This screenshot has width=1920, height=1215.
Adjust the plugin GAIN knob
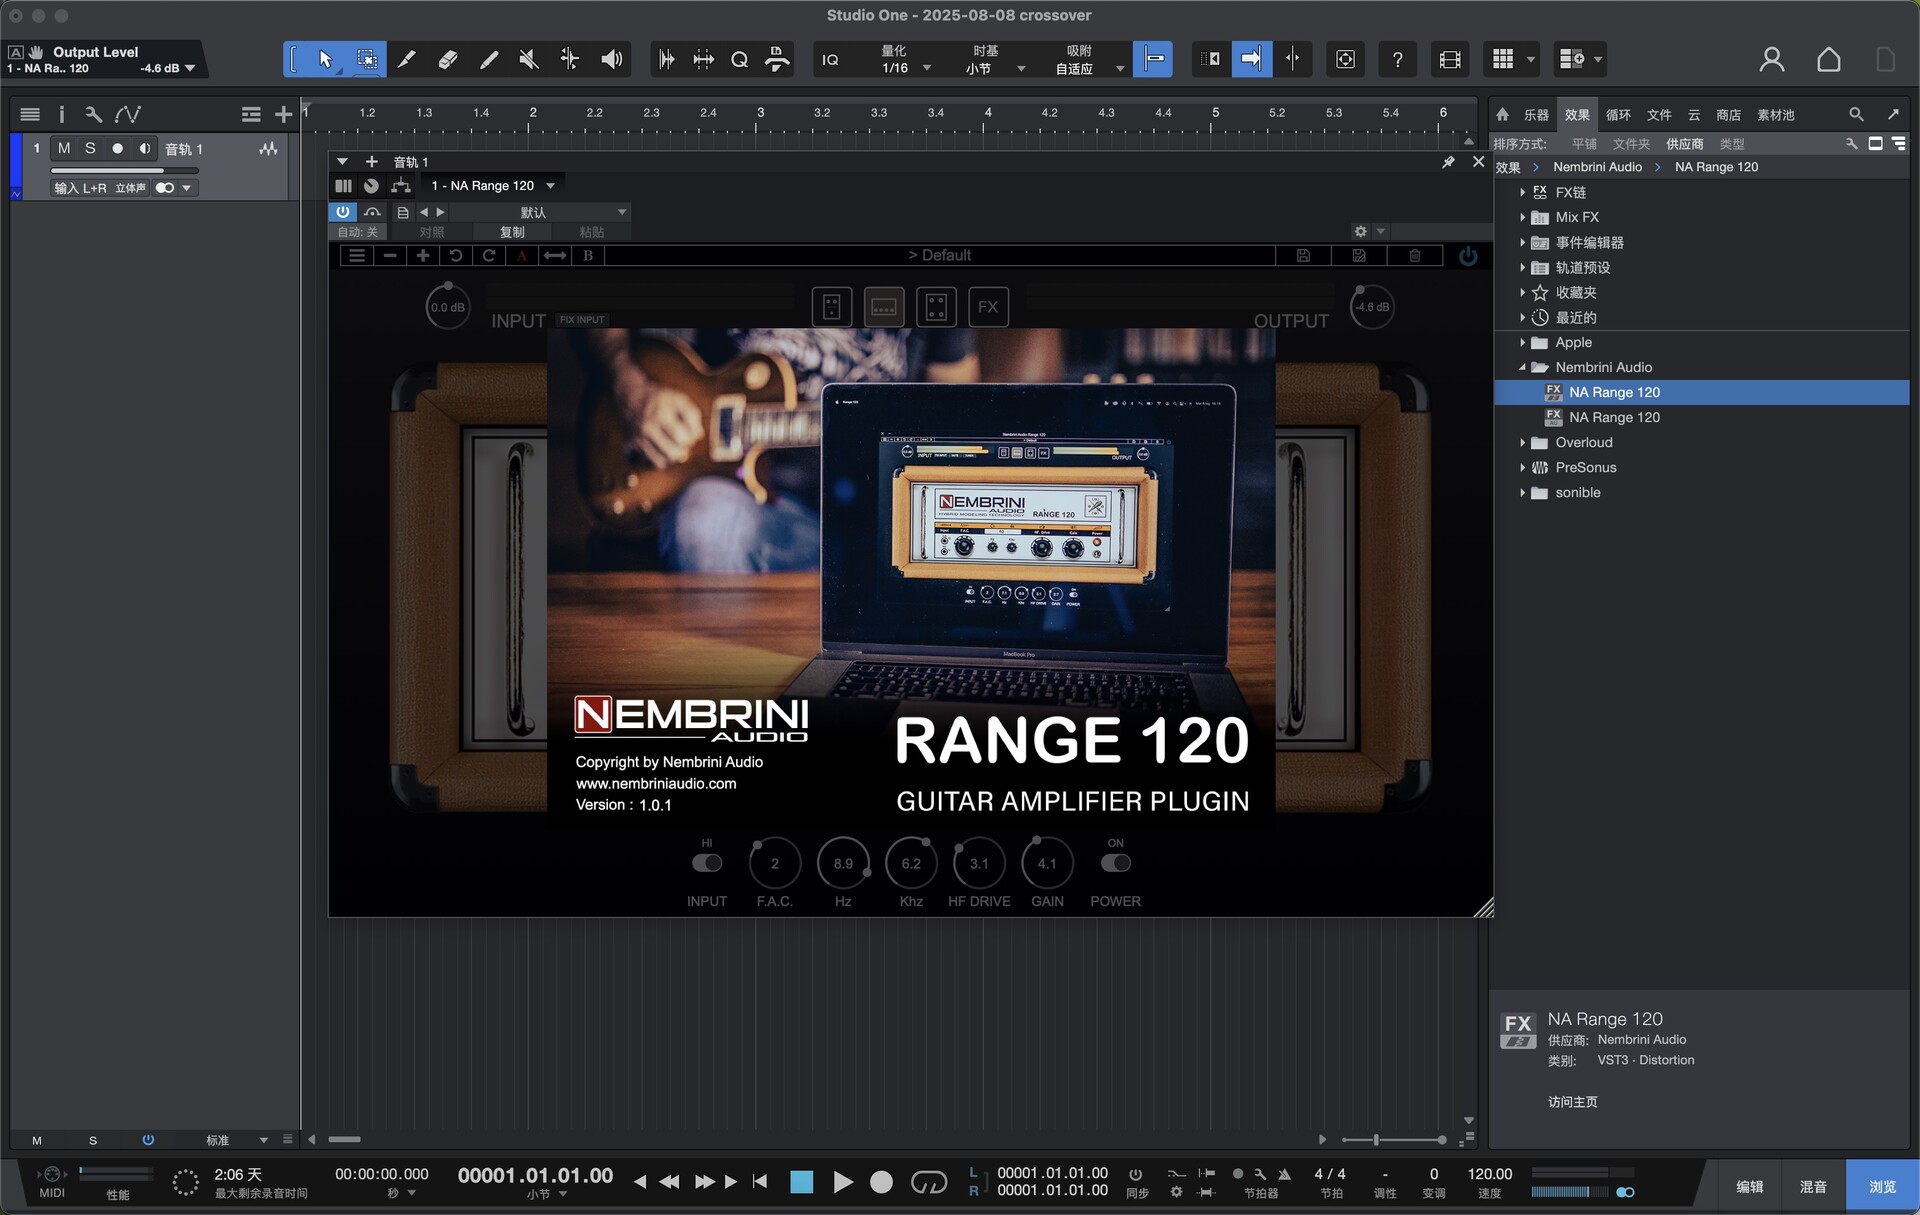tap(1047, 863)
